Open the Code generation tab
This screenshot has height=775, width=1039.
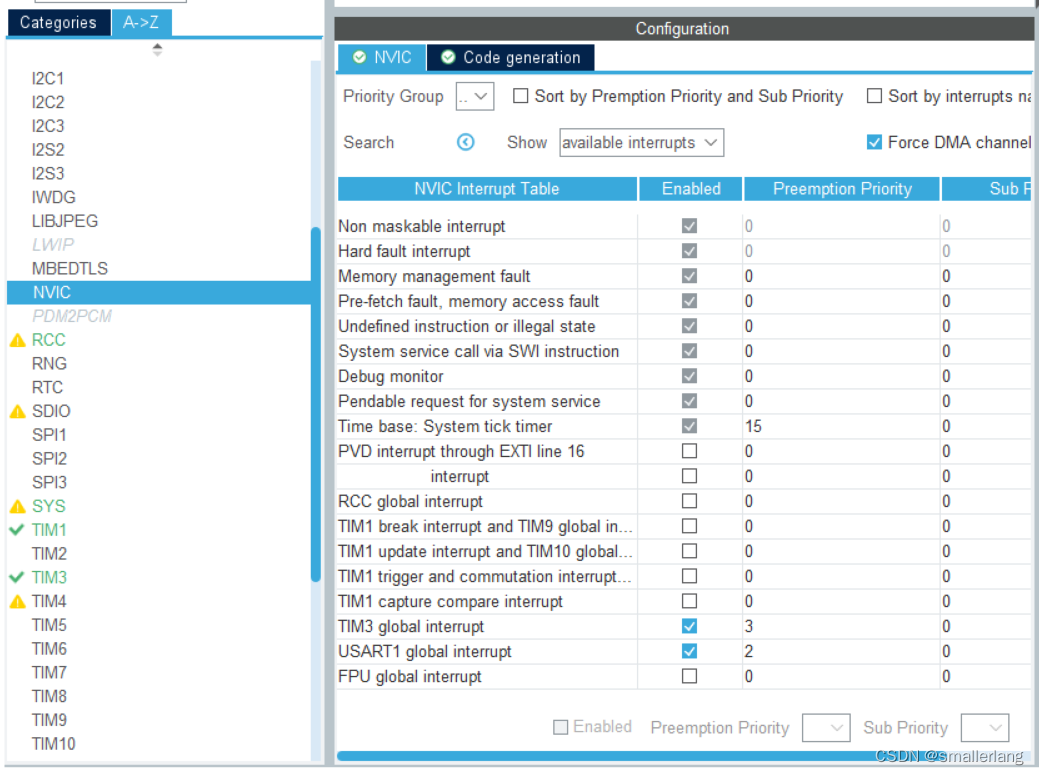(511, 58)
